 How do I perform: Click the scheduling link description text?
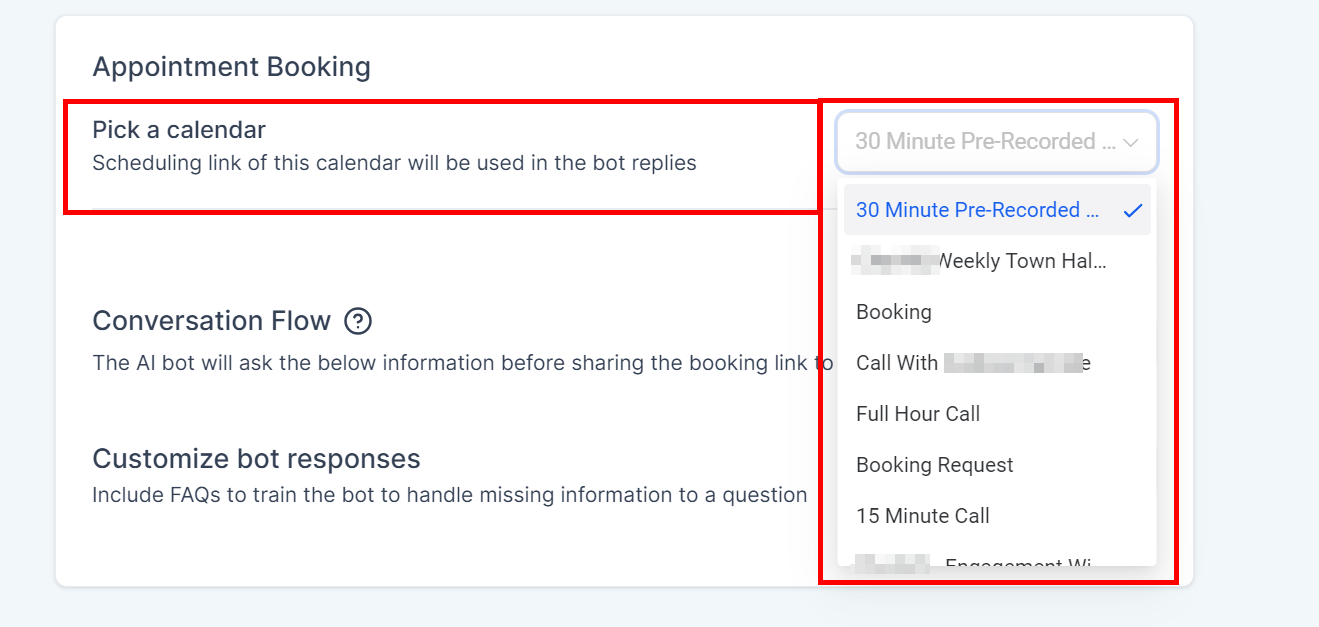(x=394, y=163)
